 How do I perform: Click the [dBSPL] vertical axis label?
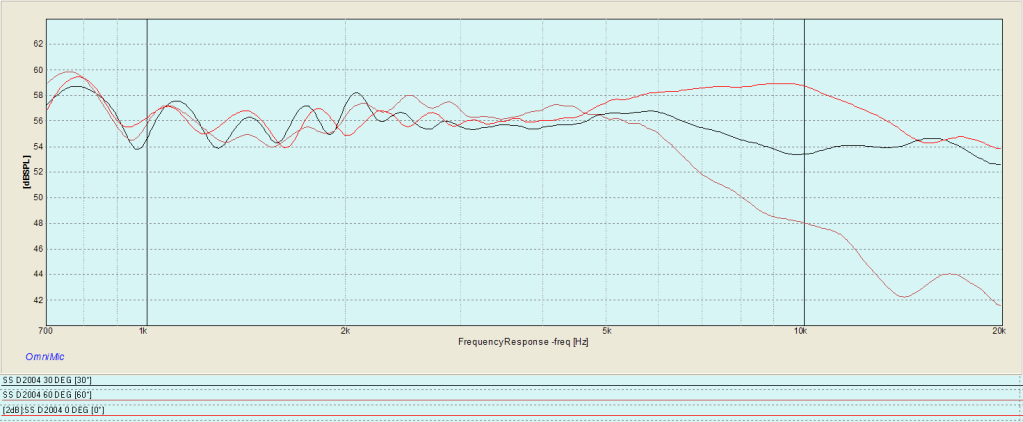pos(27,172)
